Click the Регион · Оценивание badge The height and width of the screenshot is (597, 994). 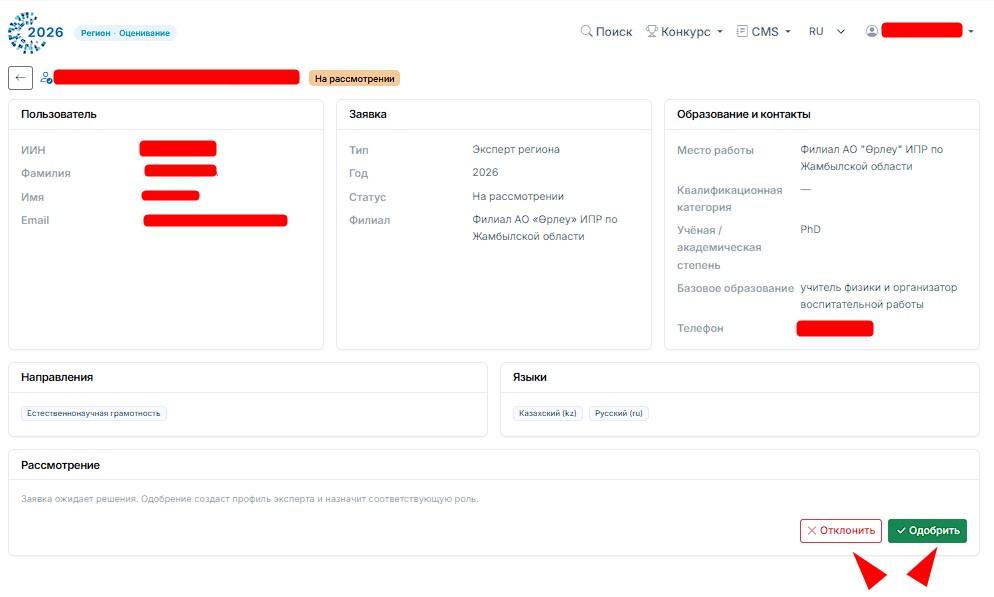[x=126, y=33]
